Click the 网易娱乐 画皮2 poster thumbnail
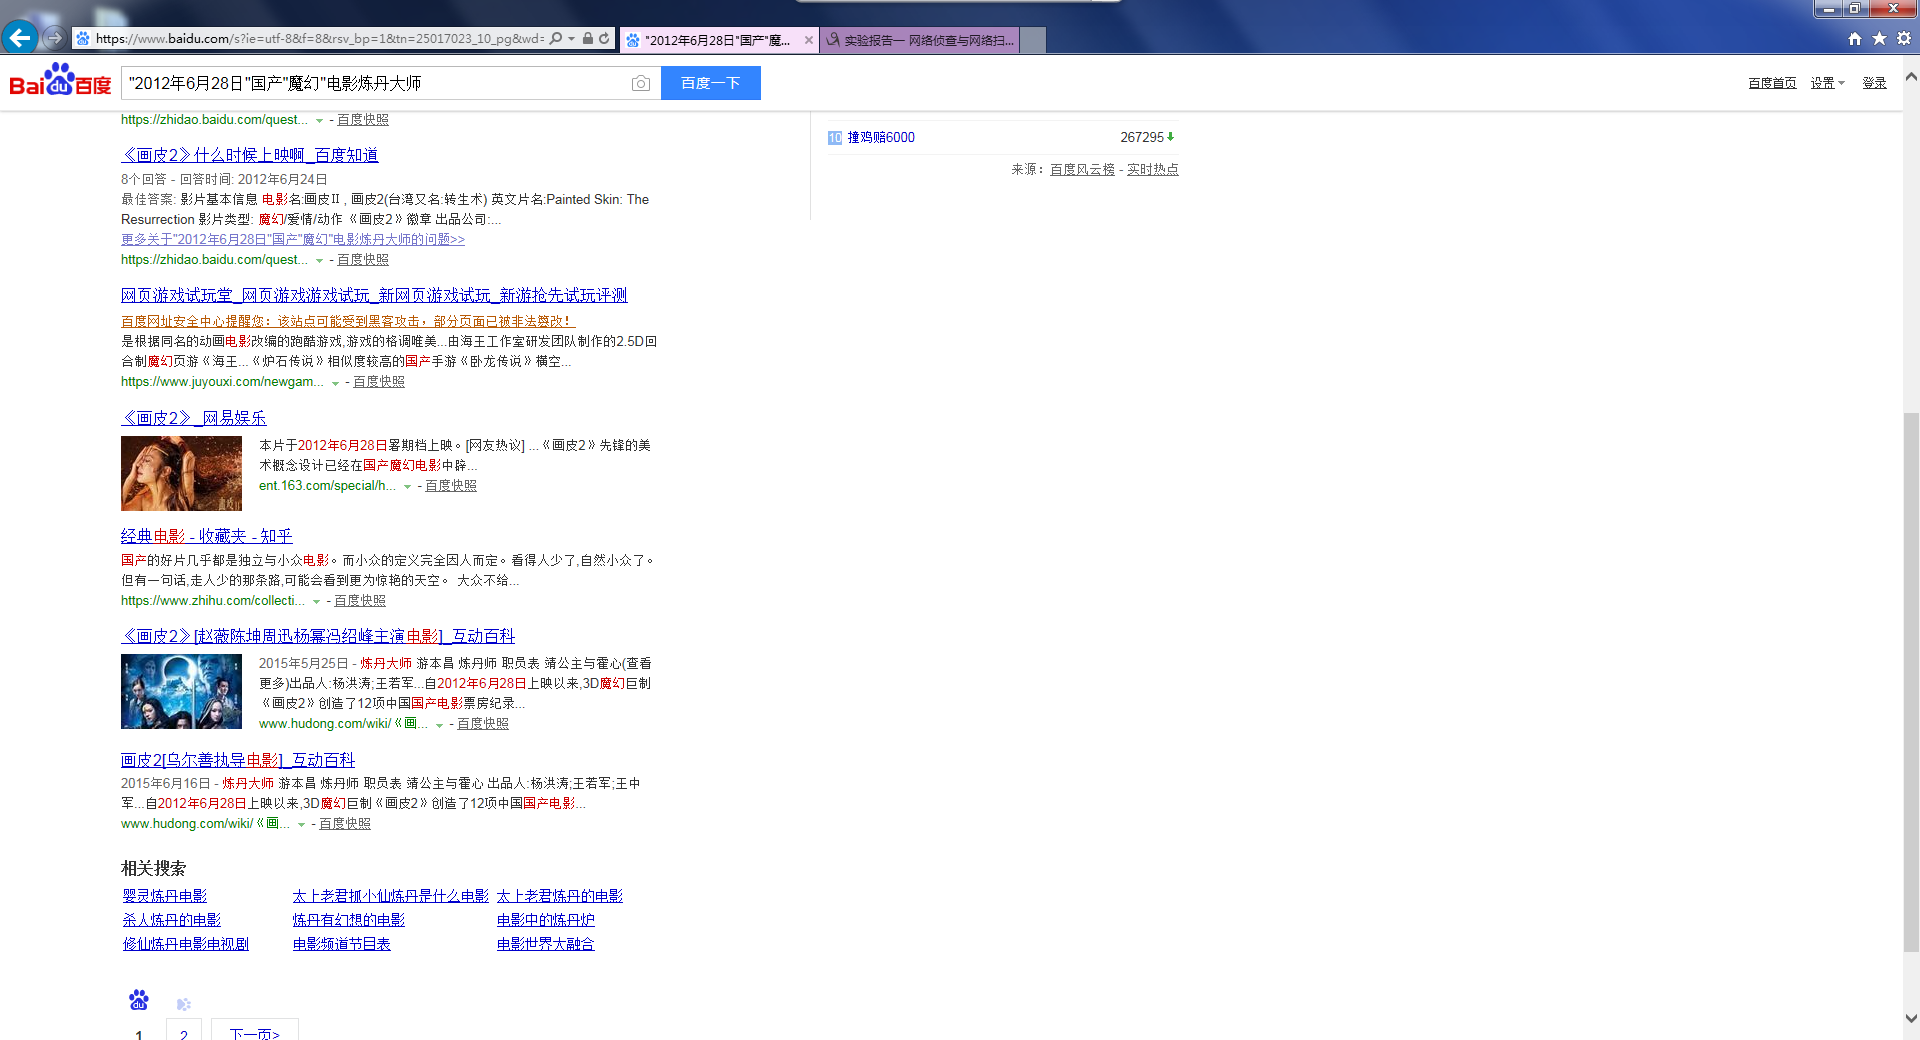Screen dimensions: 1920x1040 [181, 473]
